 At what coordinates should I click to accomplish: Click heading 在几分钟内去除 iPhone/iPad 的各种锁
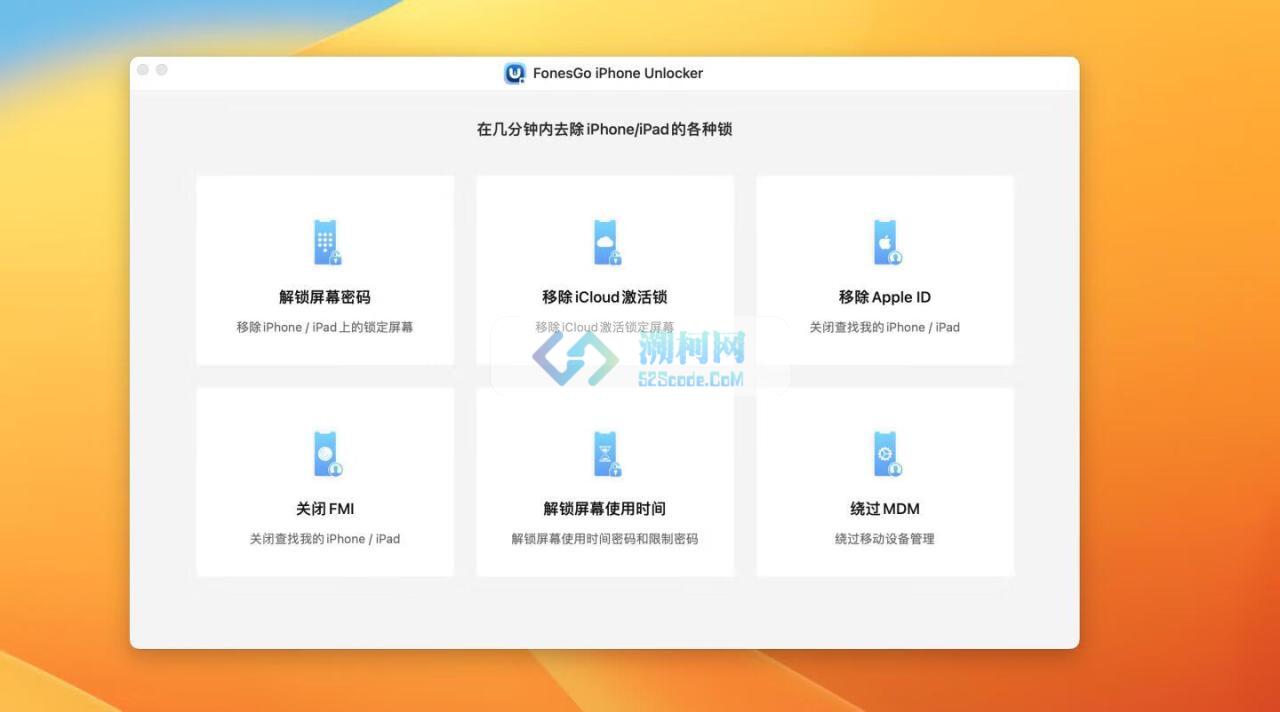(605, 129)
